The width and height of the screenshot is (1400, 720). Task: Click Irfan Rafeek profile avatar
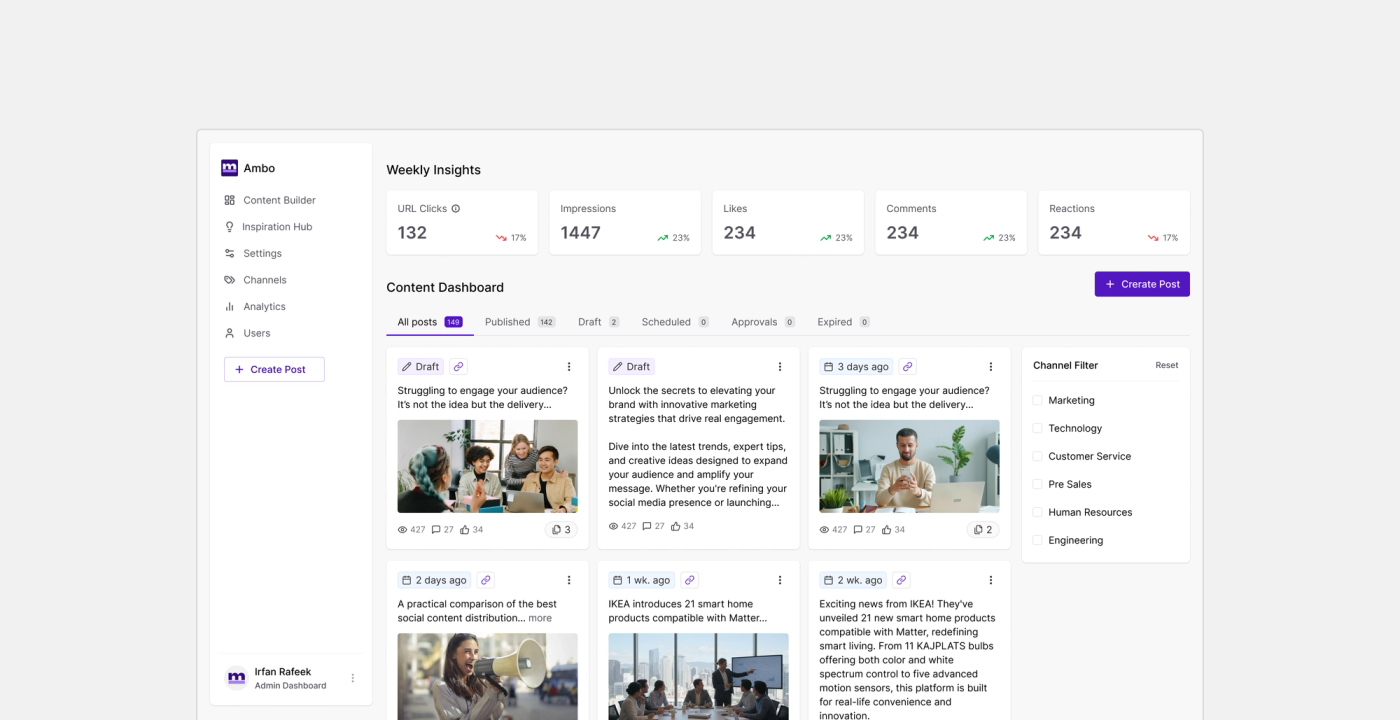(236, 678)
